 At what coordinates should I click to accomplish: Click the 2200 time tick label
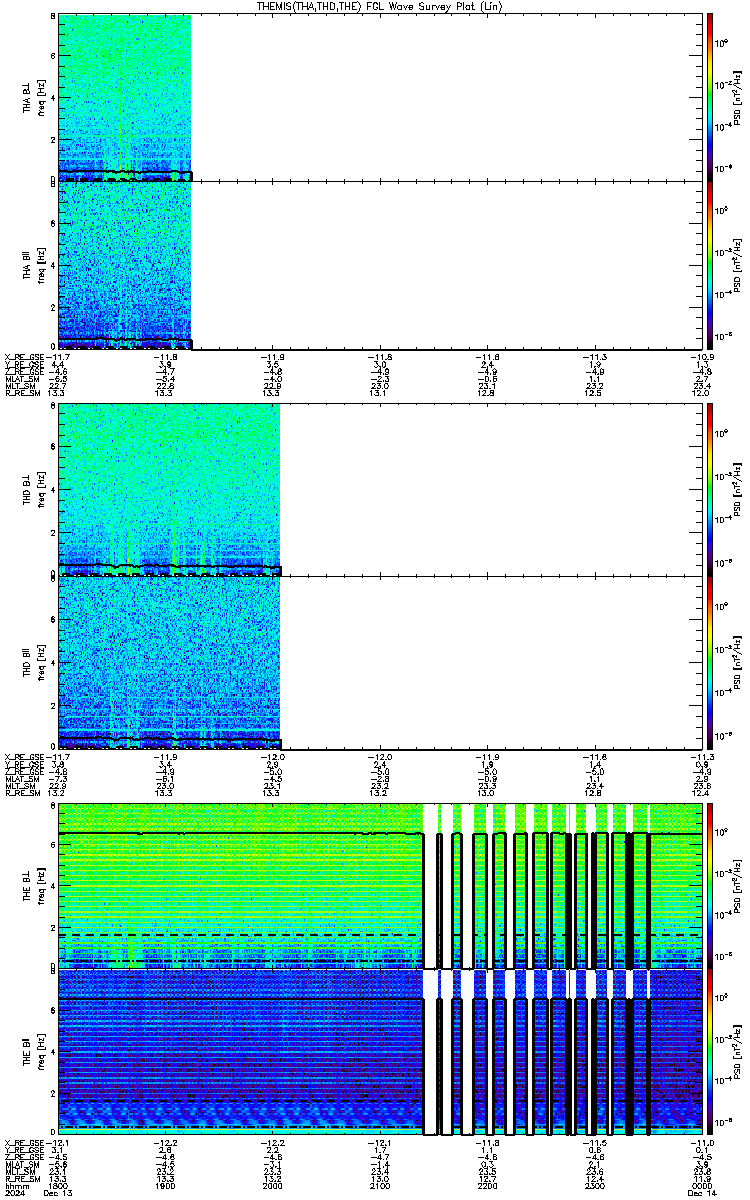click(487, 1185)
